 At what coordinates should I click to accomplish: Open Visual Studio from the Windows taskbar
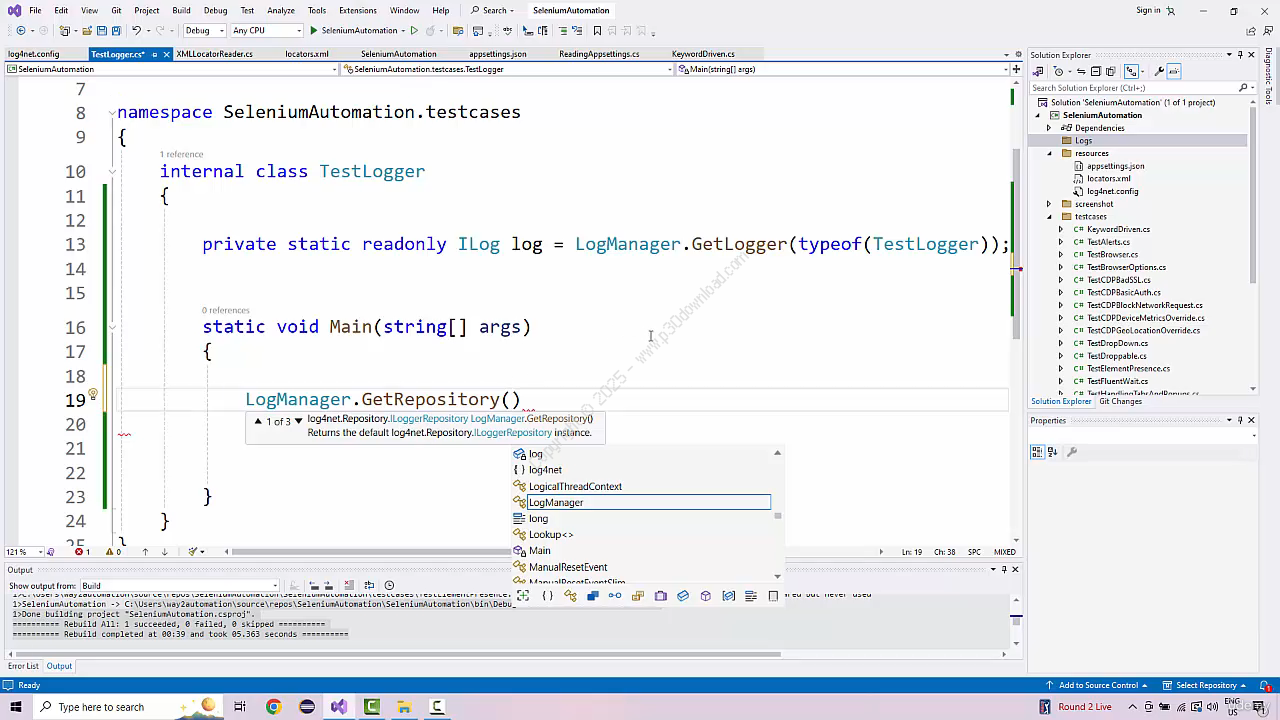click(x=339, y=707)
